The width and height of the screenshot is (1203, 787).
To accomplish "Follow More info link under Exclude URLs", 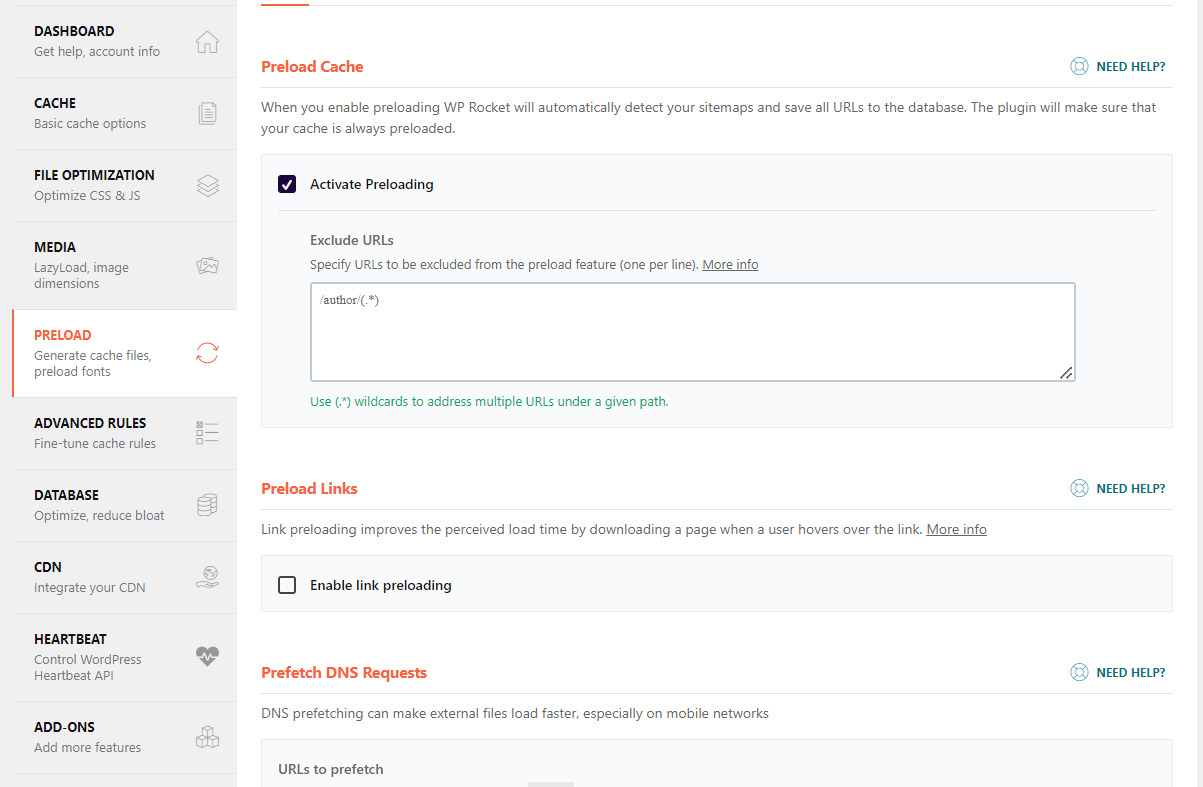I will tap(730, 265).
